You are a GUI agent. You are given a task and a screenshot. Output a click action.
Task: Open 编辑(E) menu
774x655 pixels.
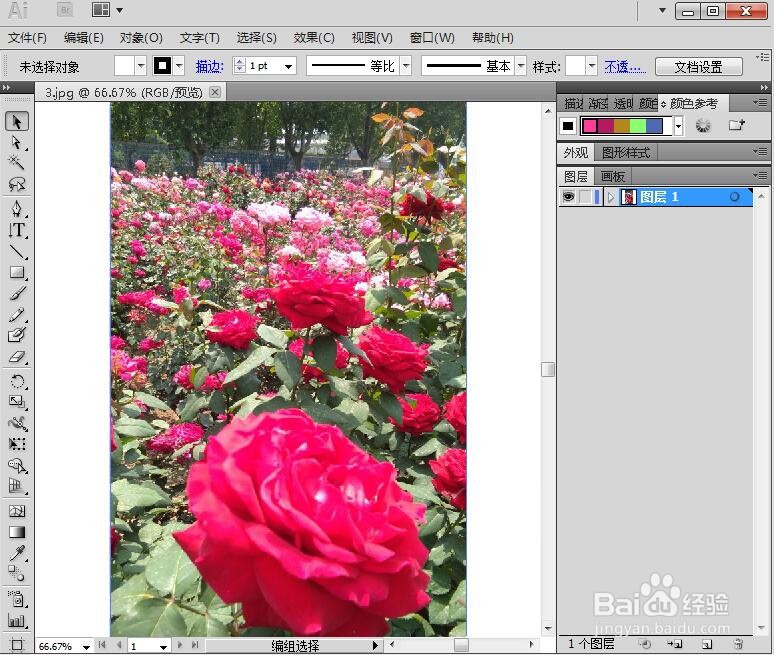pos(83,38)
